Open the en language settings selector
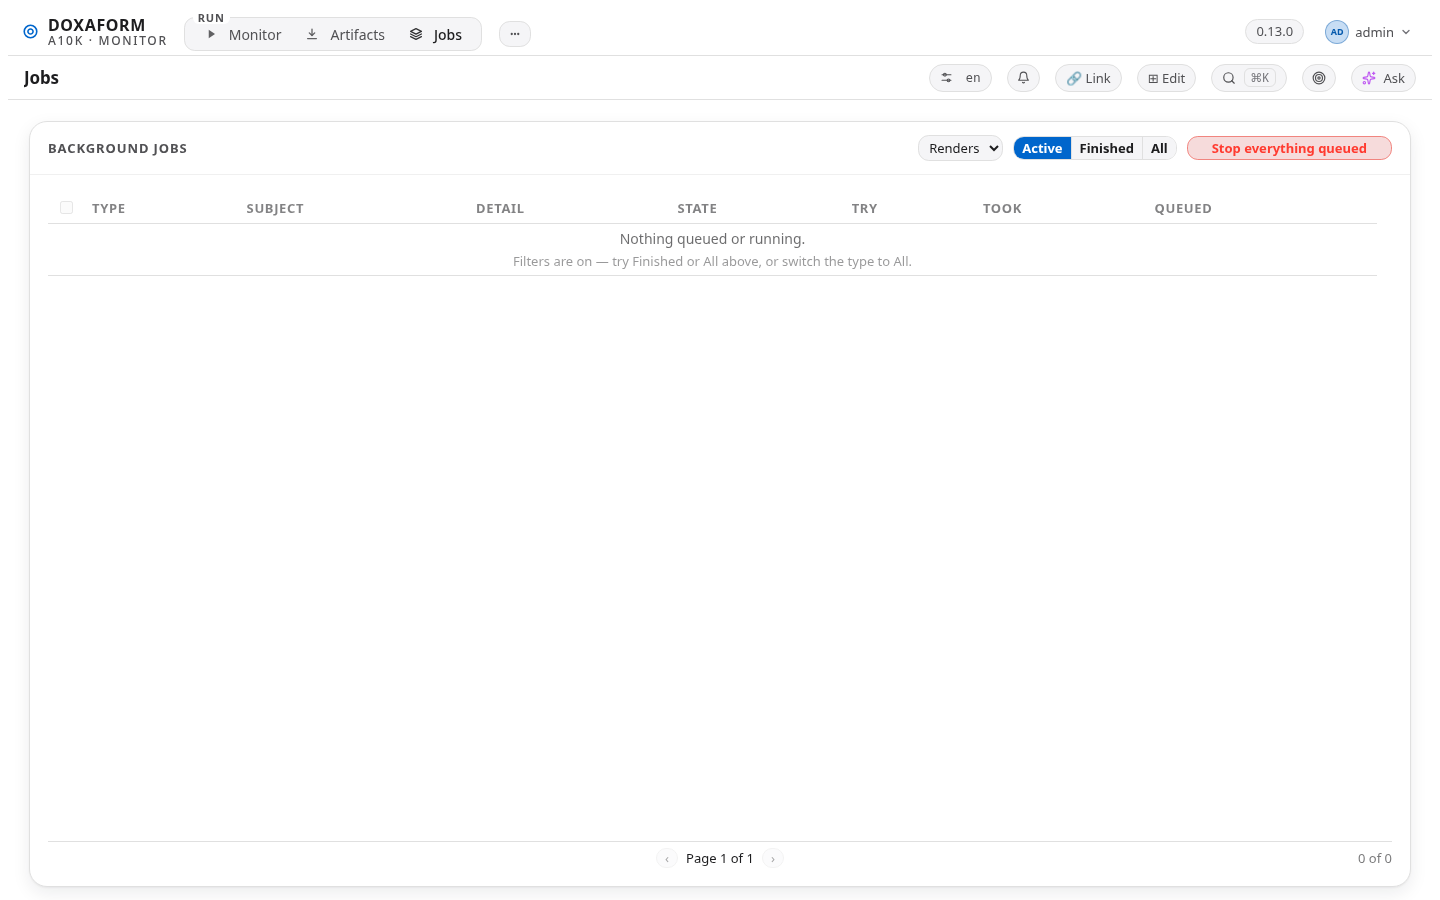 (960, 78)
